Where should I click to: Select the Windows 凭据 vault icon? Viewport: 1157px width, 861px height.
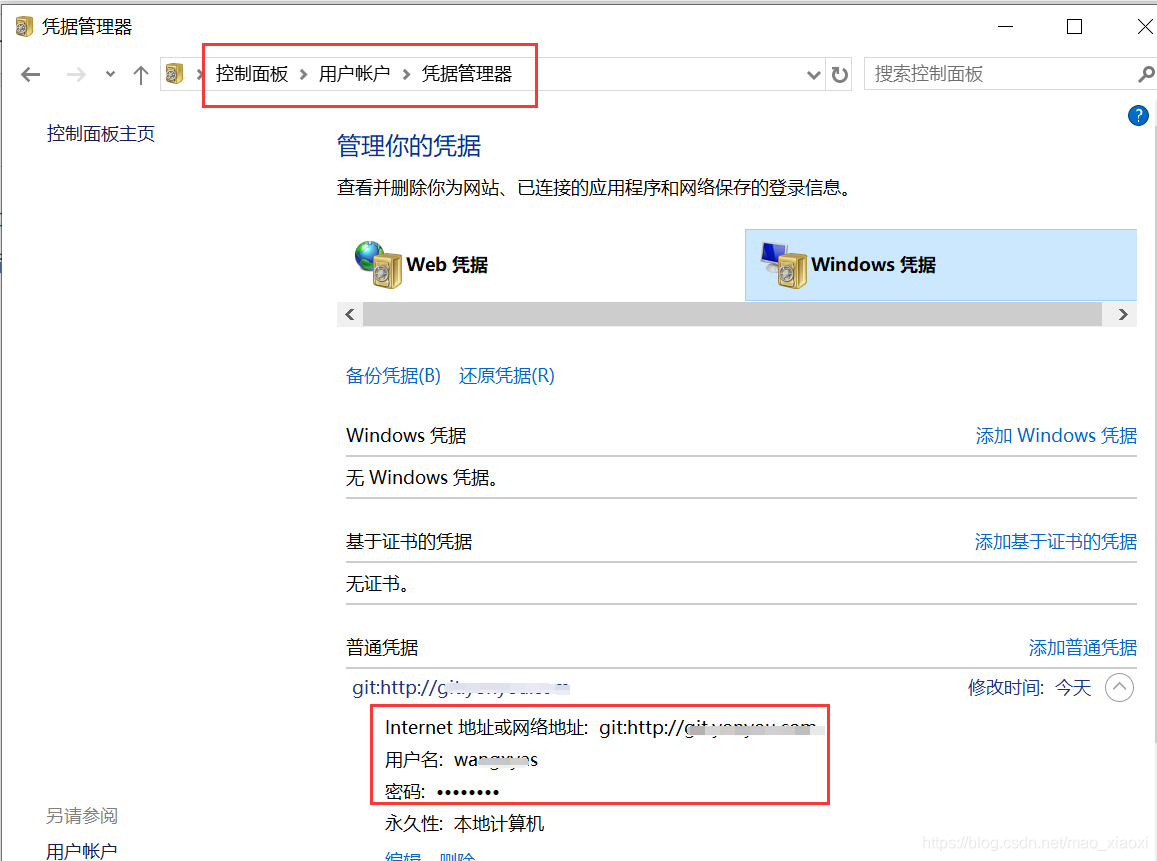point(785,265)
